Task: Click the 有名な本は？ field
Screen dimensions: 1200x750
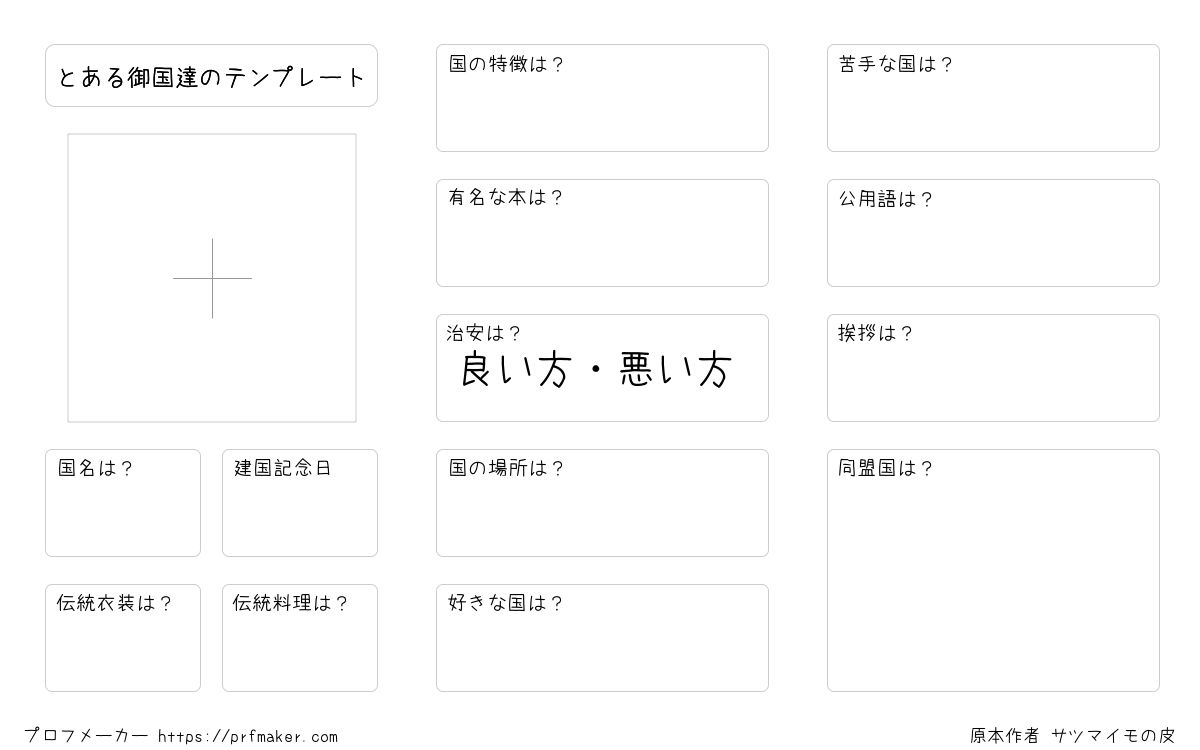Action: tap(602, 233)
